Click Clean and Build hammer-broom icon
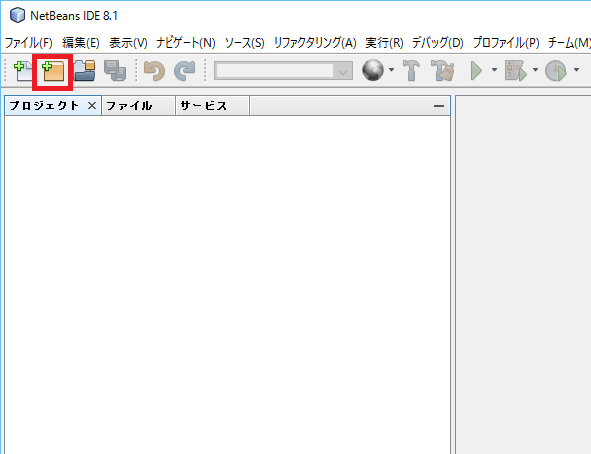This screenshot has width=591, height=454. [443, 70]
